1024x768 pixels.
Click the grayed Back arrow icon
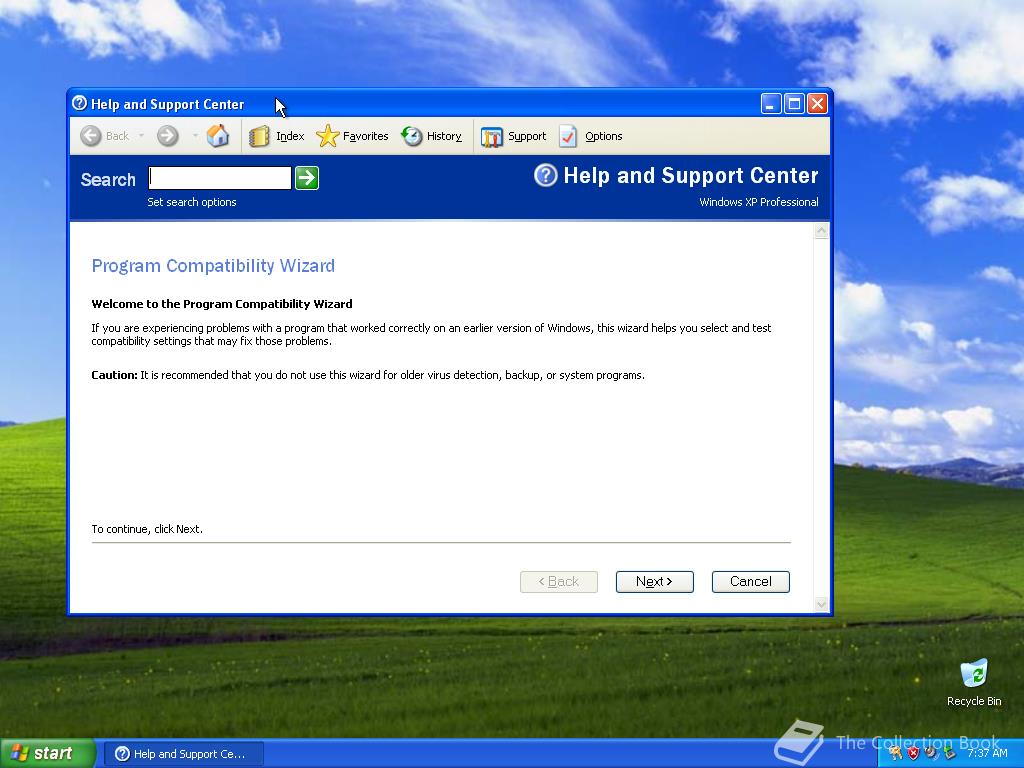pyautogui.click(x=91, y=136)
